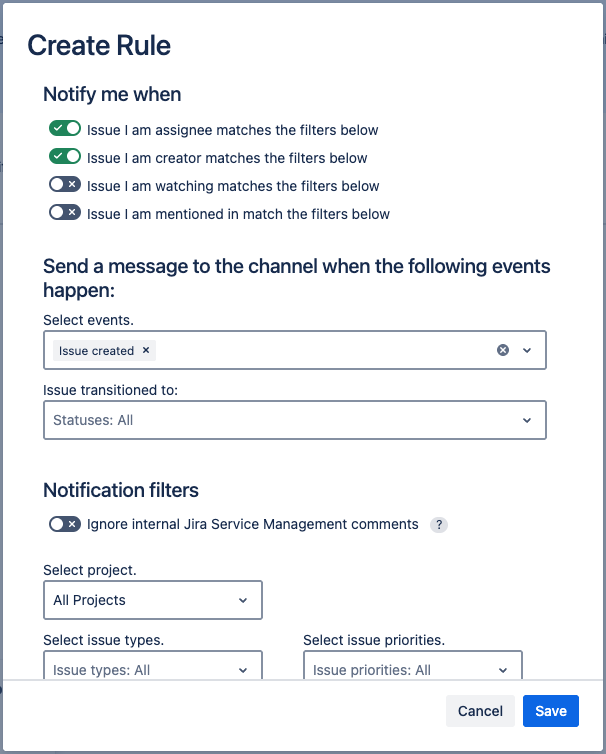This screenshot has height=754, width=606.
Task: Clear all selected events
Action: tap(503, 350)
